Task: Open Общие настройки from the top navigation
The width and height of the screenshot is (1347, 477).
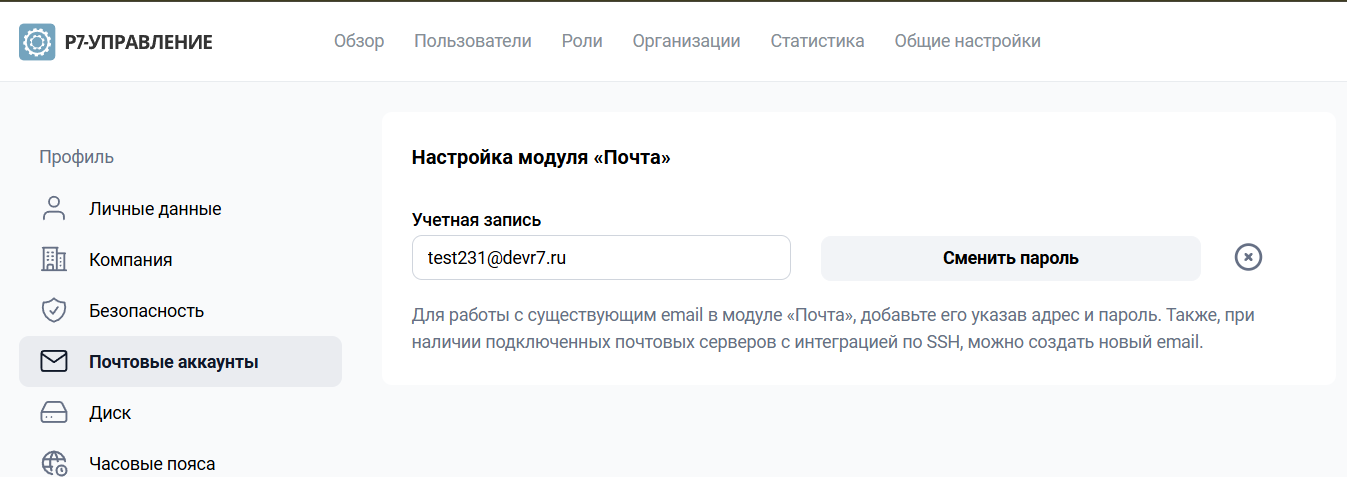Action: click(x=967, y=41)
